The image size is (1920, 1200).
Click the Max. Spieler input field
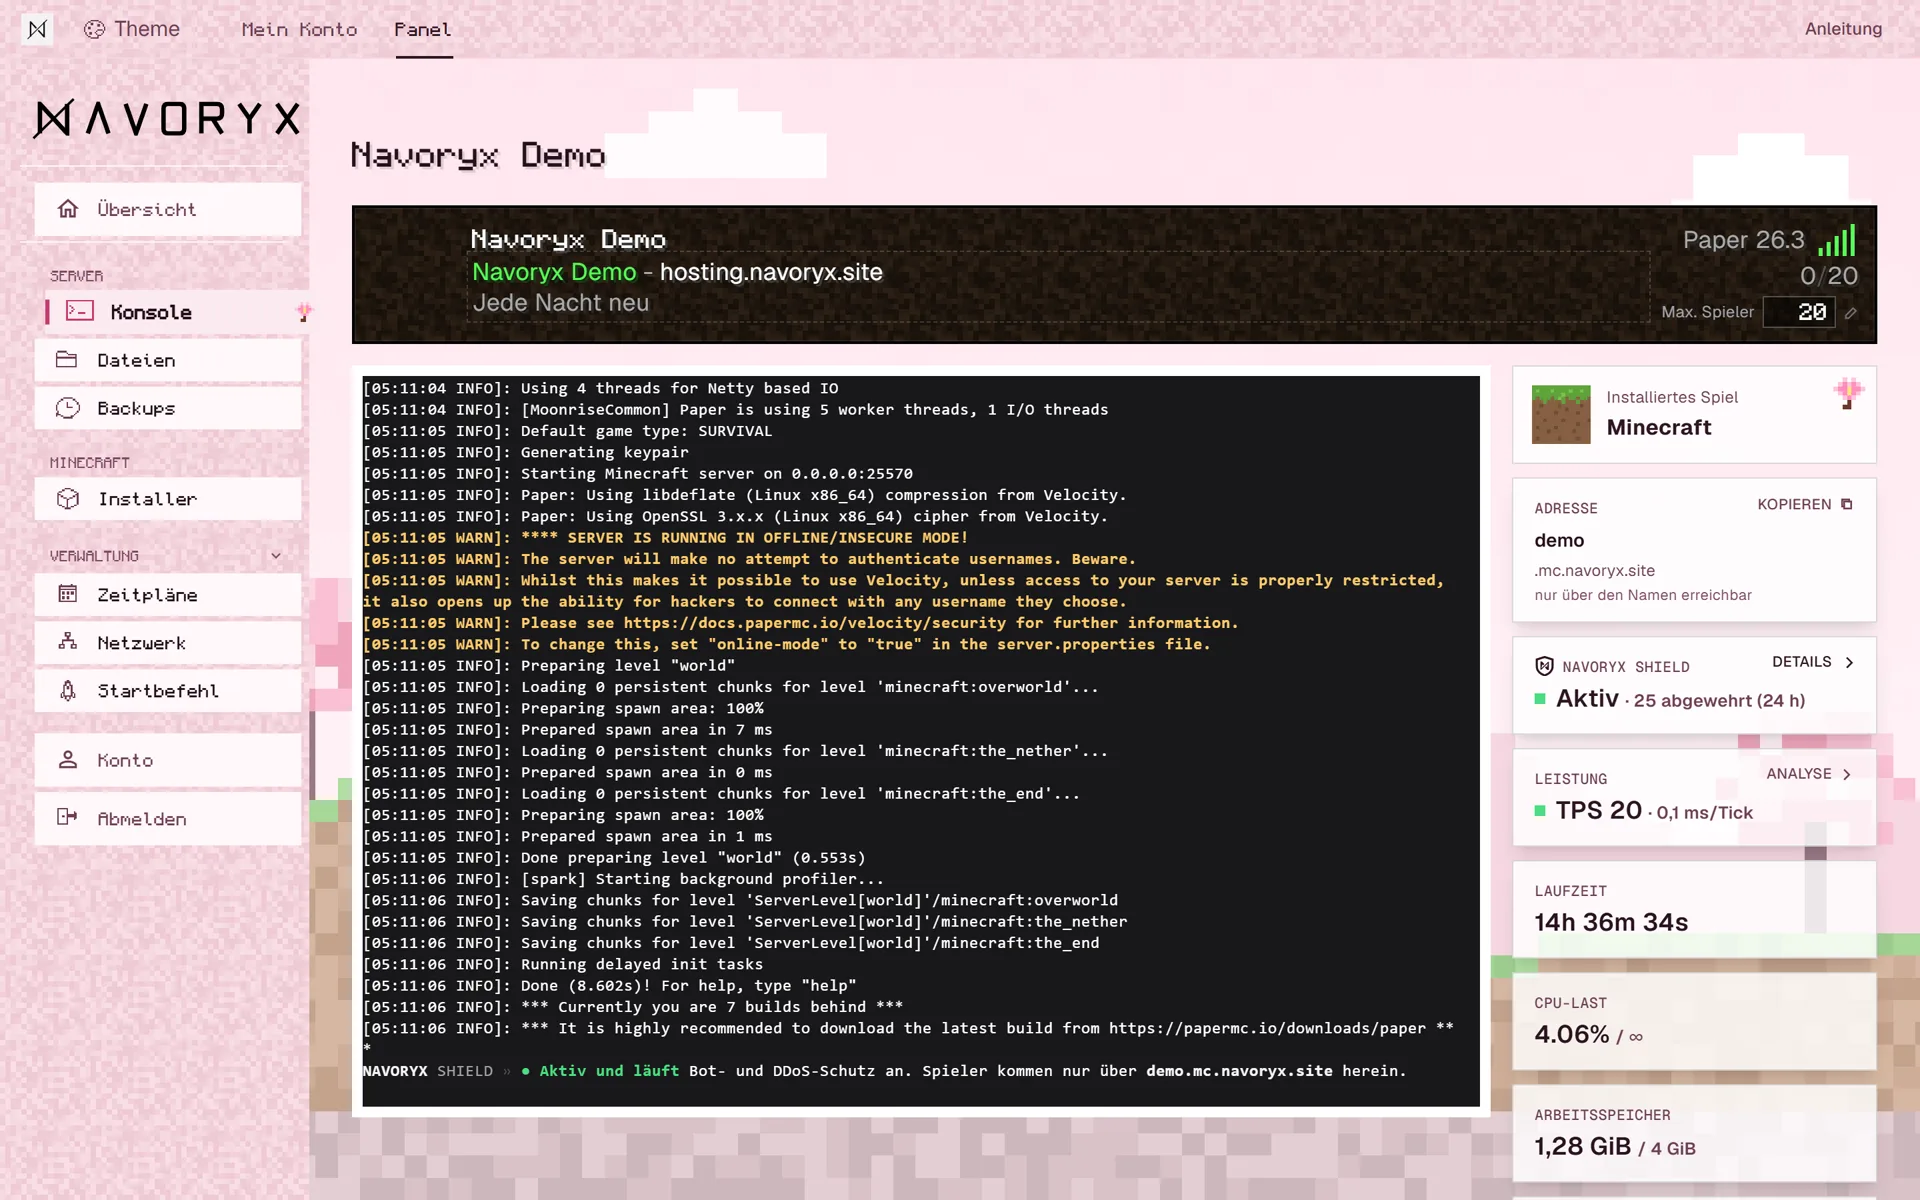click(x=1799, y=312)
